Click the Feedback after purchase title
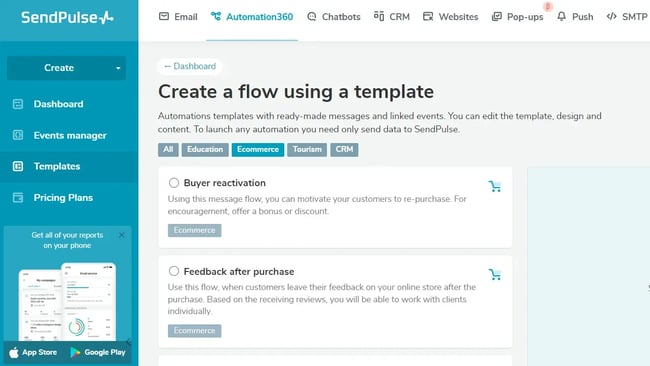The image size is (650, 366). point(239,271)
